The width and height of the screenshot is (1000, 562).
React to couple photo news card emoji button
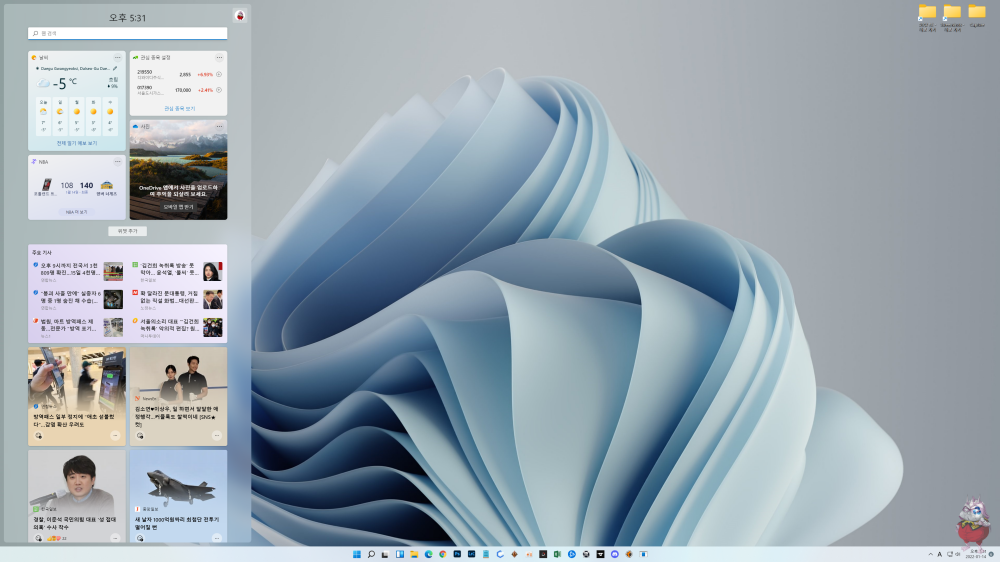pyautogui.click(x=140, y=436)
